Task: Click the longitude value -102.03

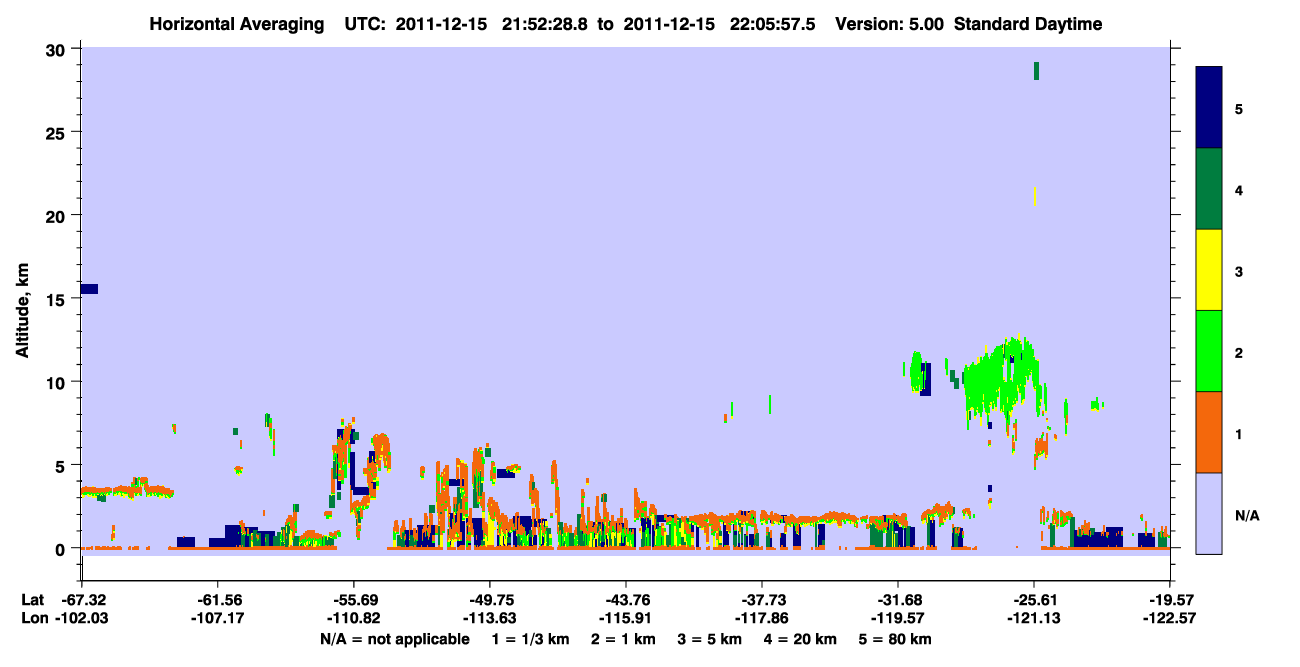Action: tap(82, 618)
